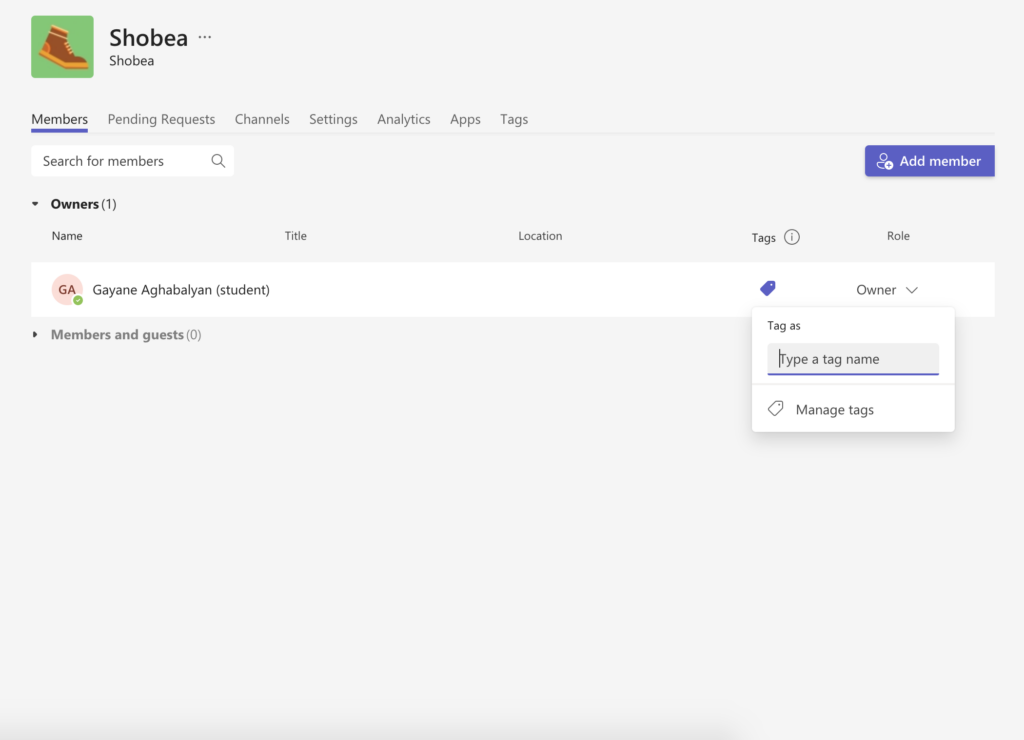
Task: Go to the Channels tab
Action: [262, 119]
